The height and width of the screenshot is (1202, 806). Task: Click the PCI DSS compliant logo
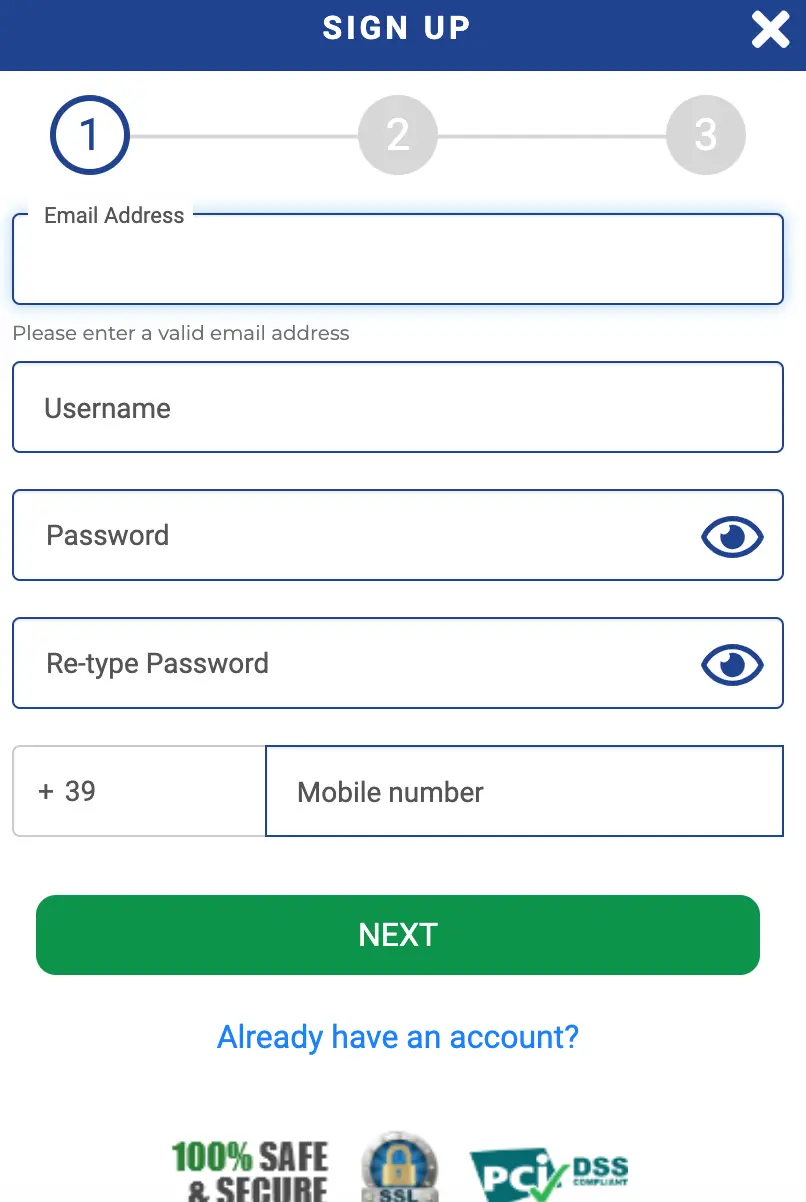pos(549,1175)
